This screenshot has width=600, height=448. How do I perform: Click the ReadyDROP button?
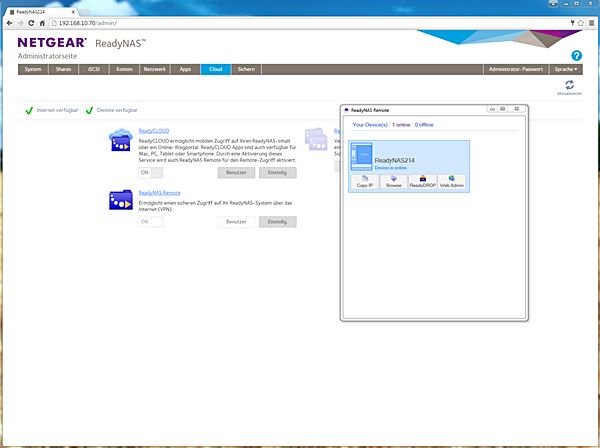[423, 182]
